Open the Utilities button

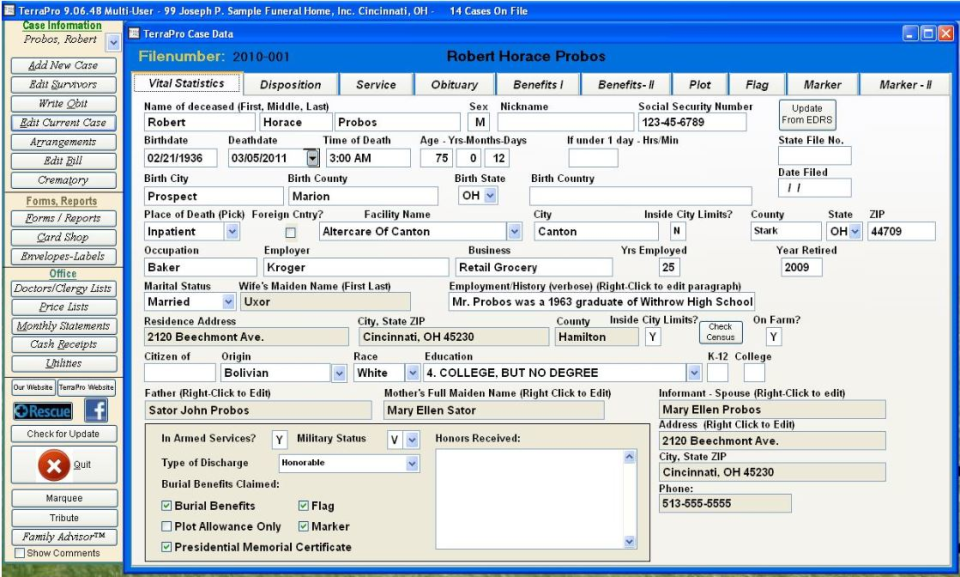[x=64, y=363]
